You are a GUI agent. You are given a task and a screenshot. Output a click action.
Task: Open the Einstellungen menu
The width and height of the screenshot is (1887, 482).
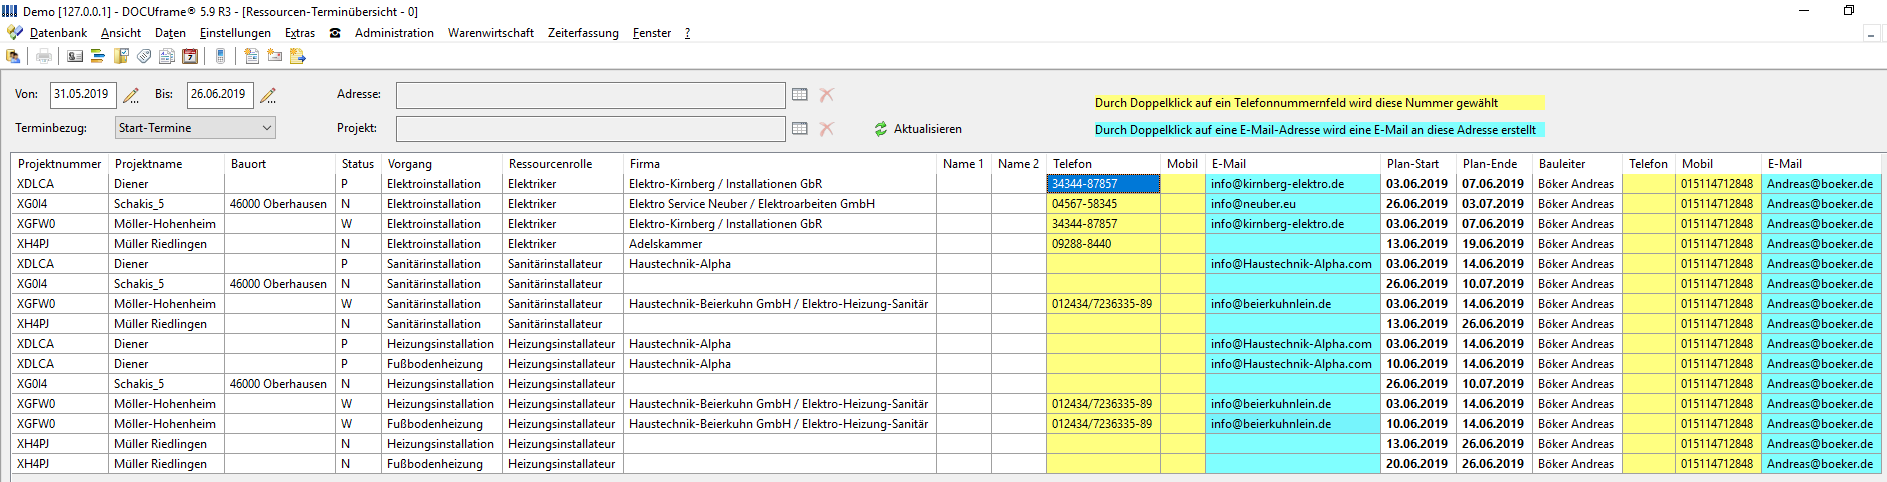click(235, 33)
